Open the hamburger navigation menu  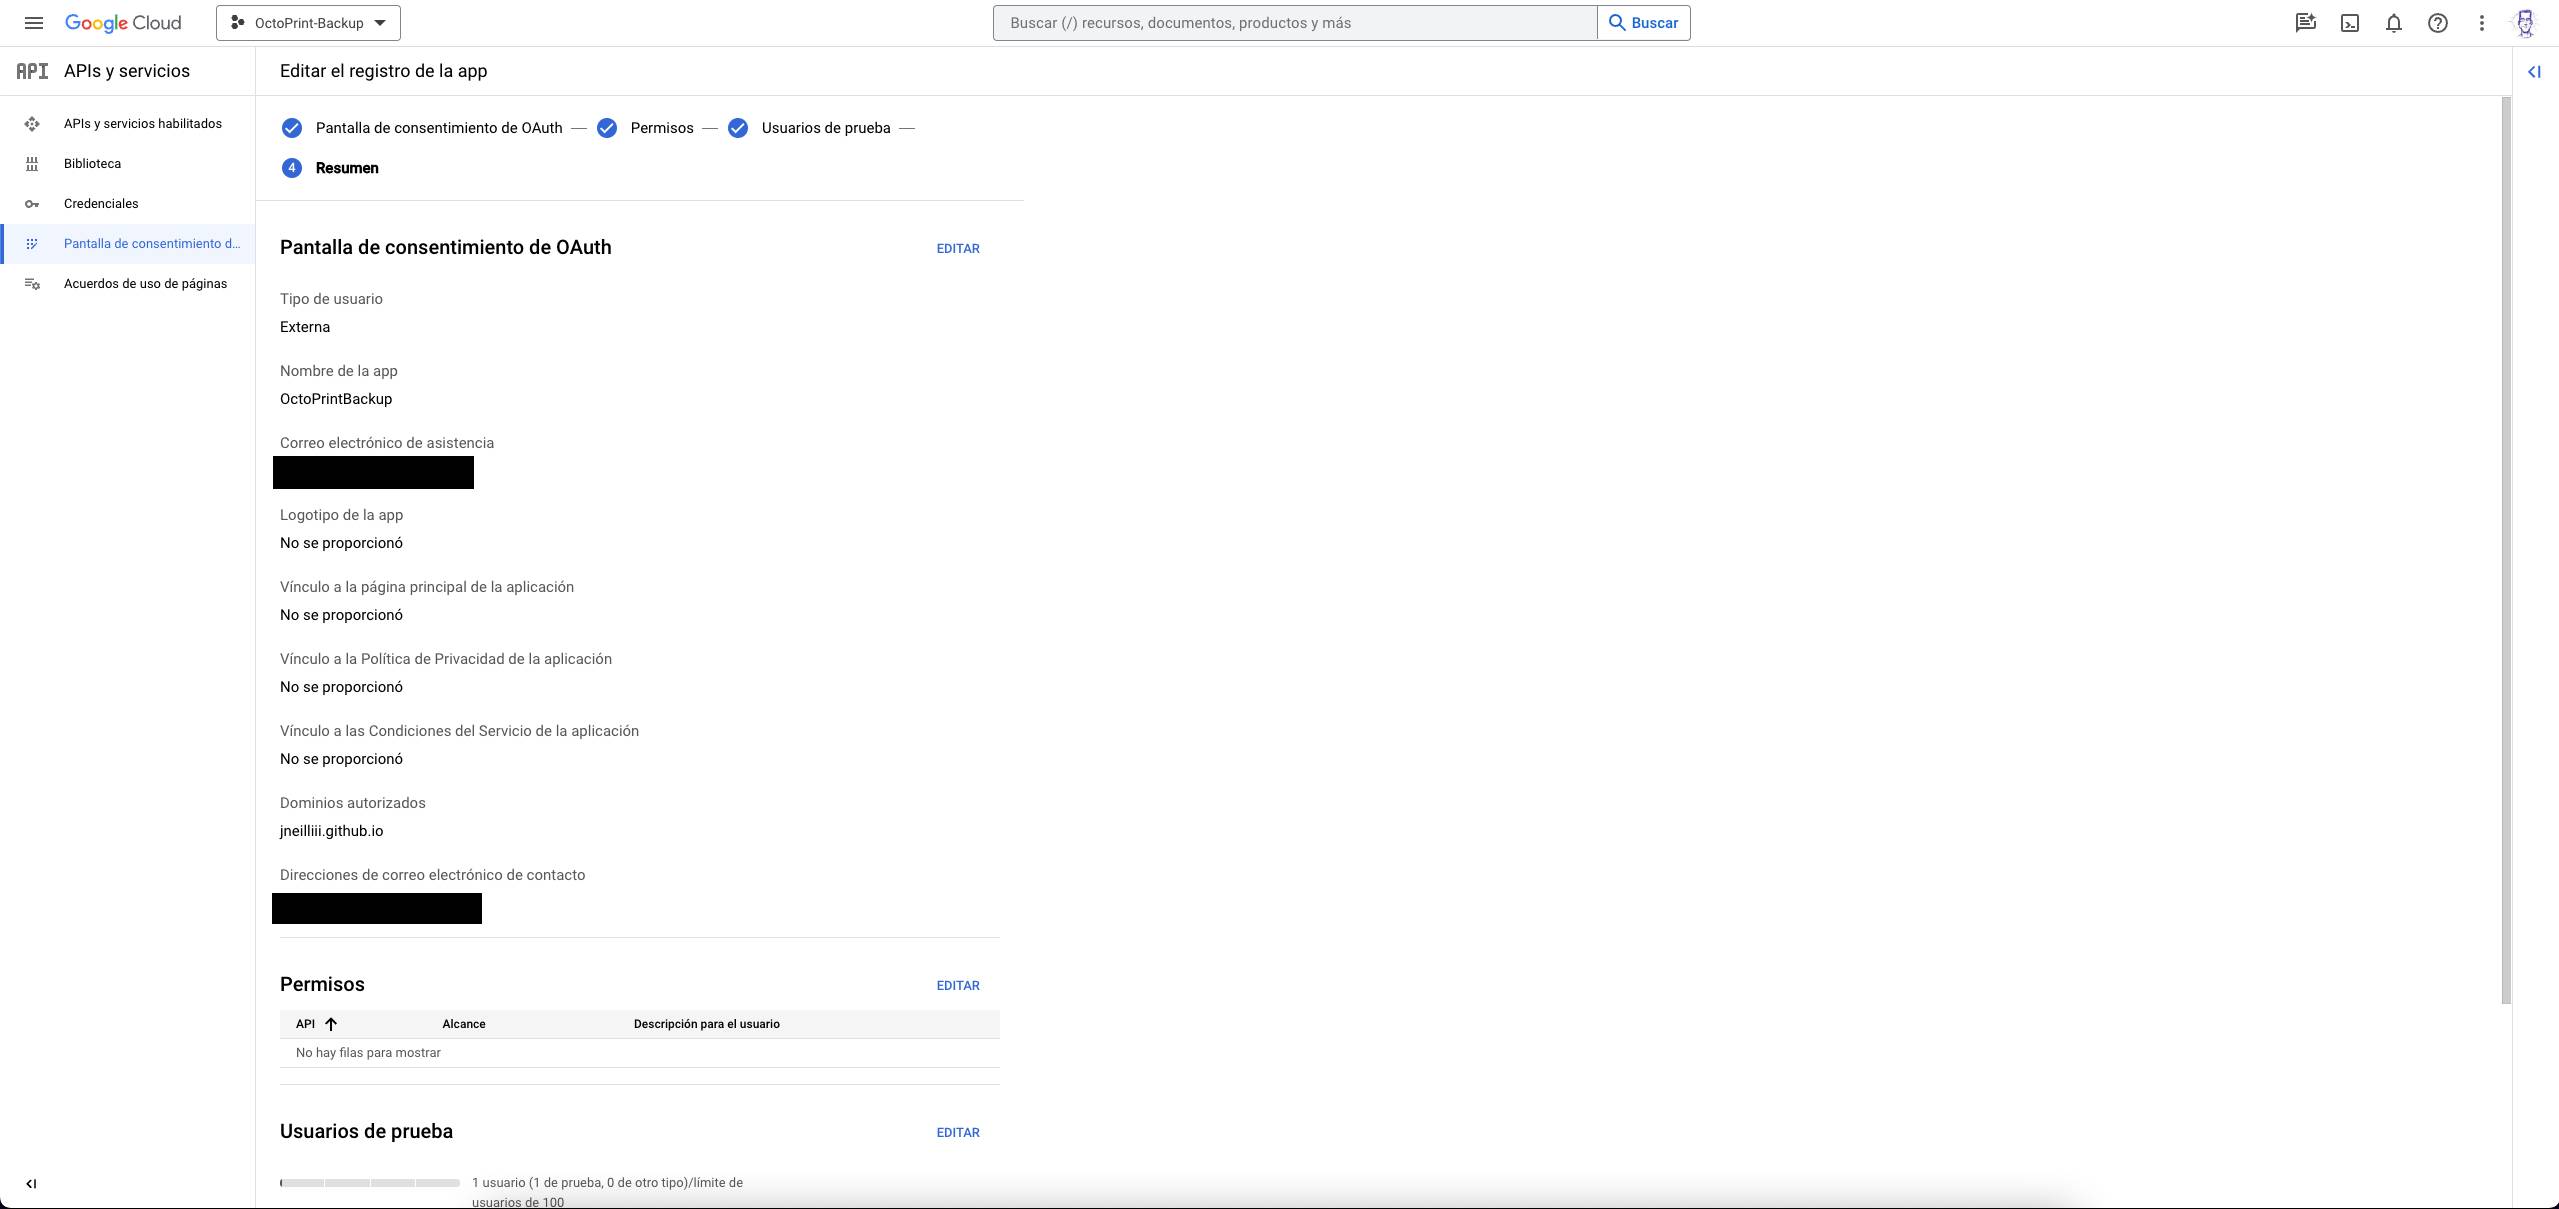[x=33, y=23]
